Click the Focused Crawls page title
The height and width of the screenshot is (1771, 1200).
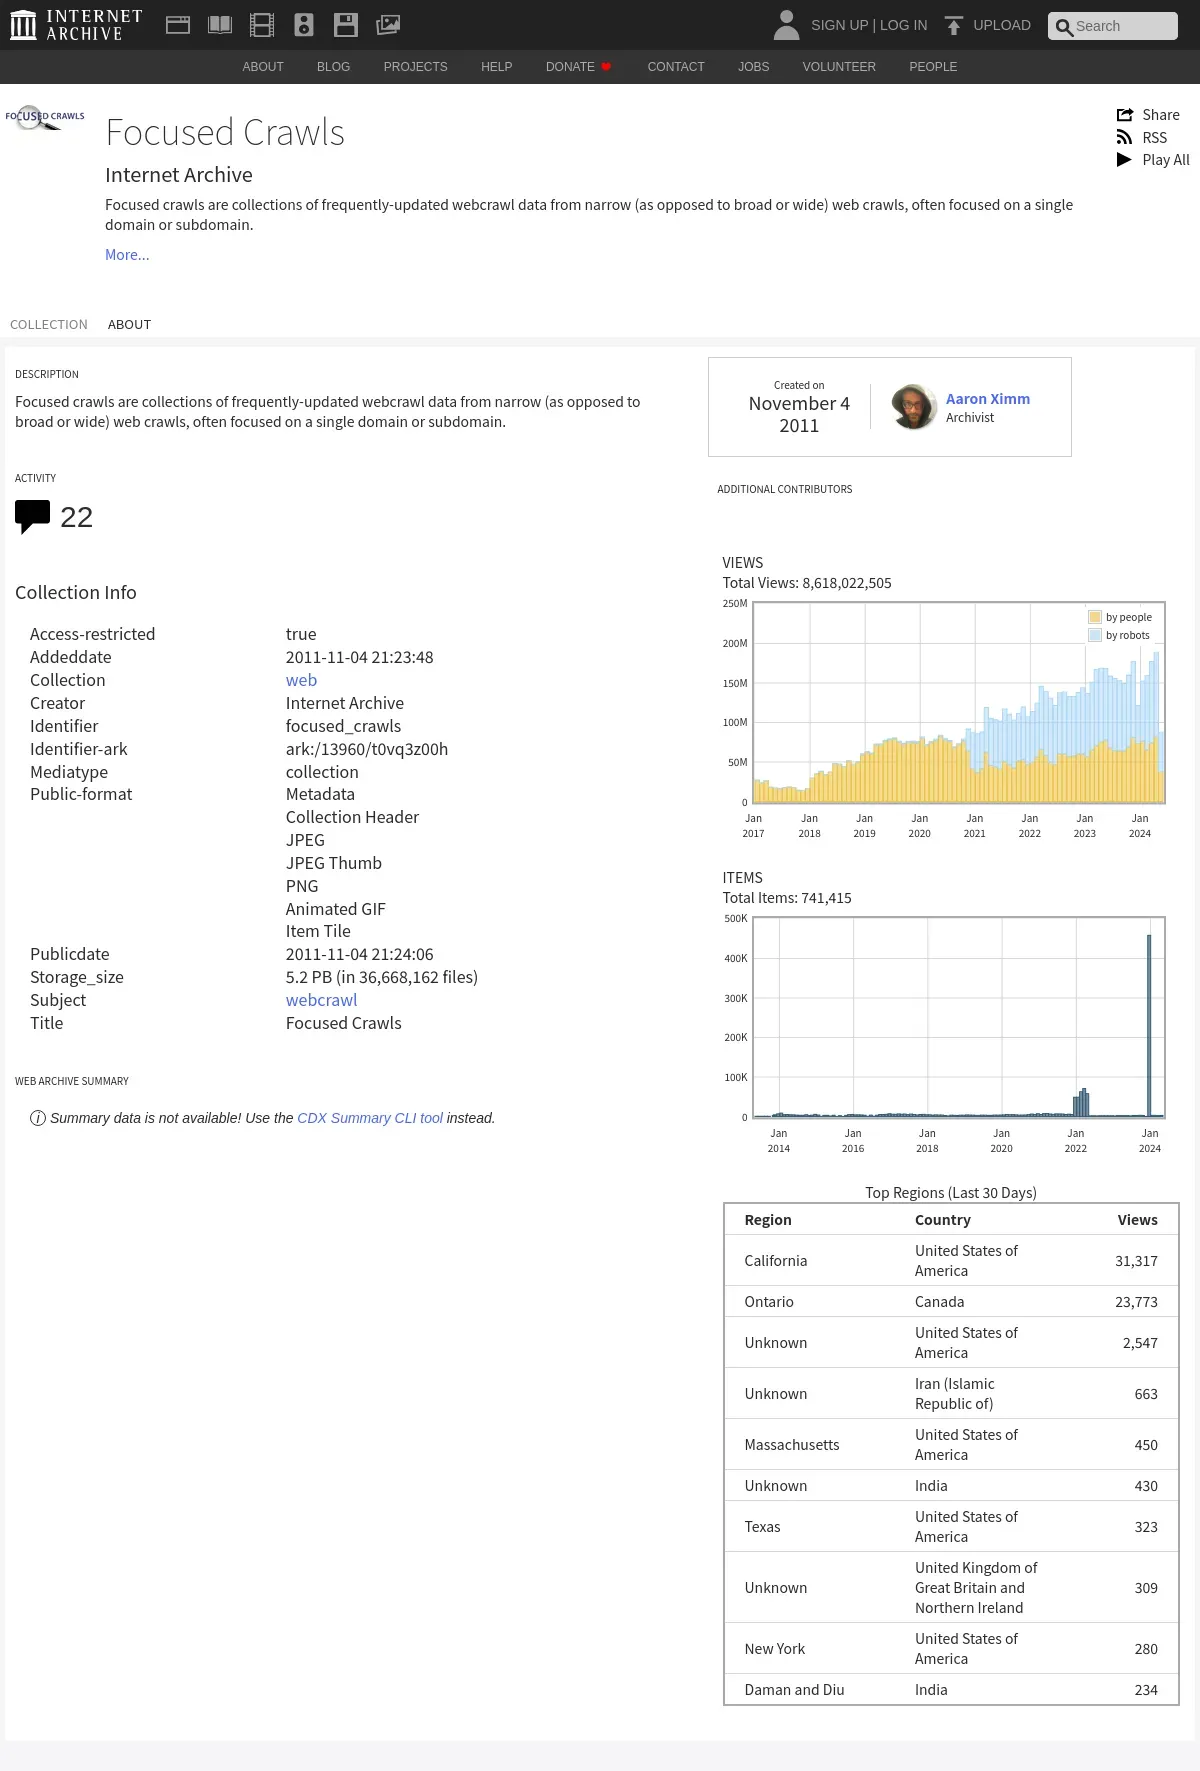225,133
